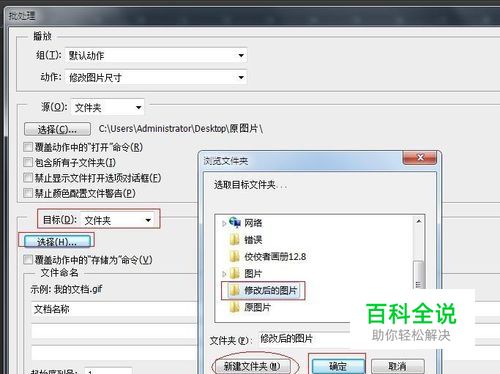Select the 错误 folder icon
Screen dimensions: 500x374
pos(235,240)
